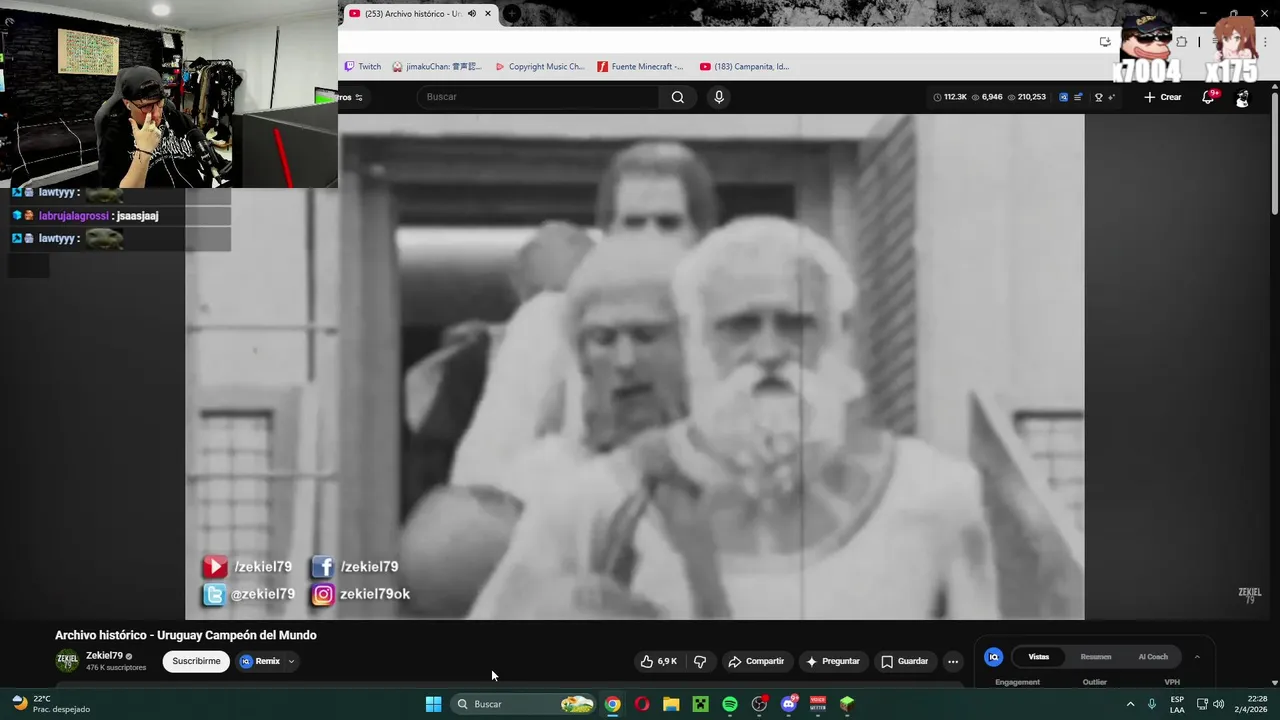Open more actions three-dot menu
Screen dimensions: 1280x720
click(953, 661)
